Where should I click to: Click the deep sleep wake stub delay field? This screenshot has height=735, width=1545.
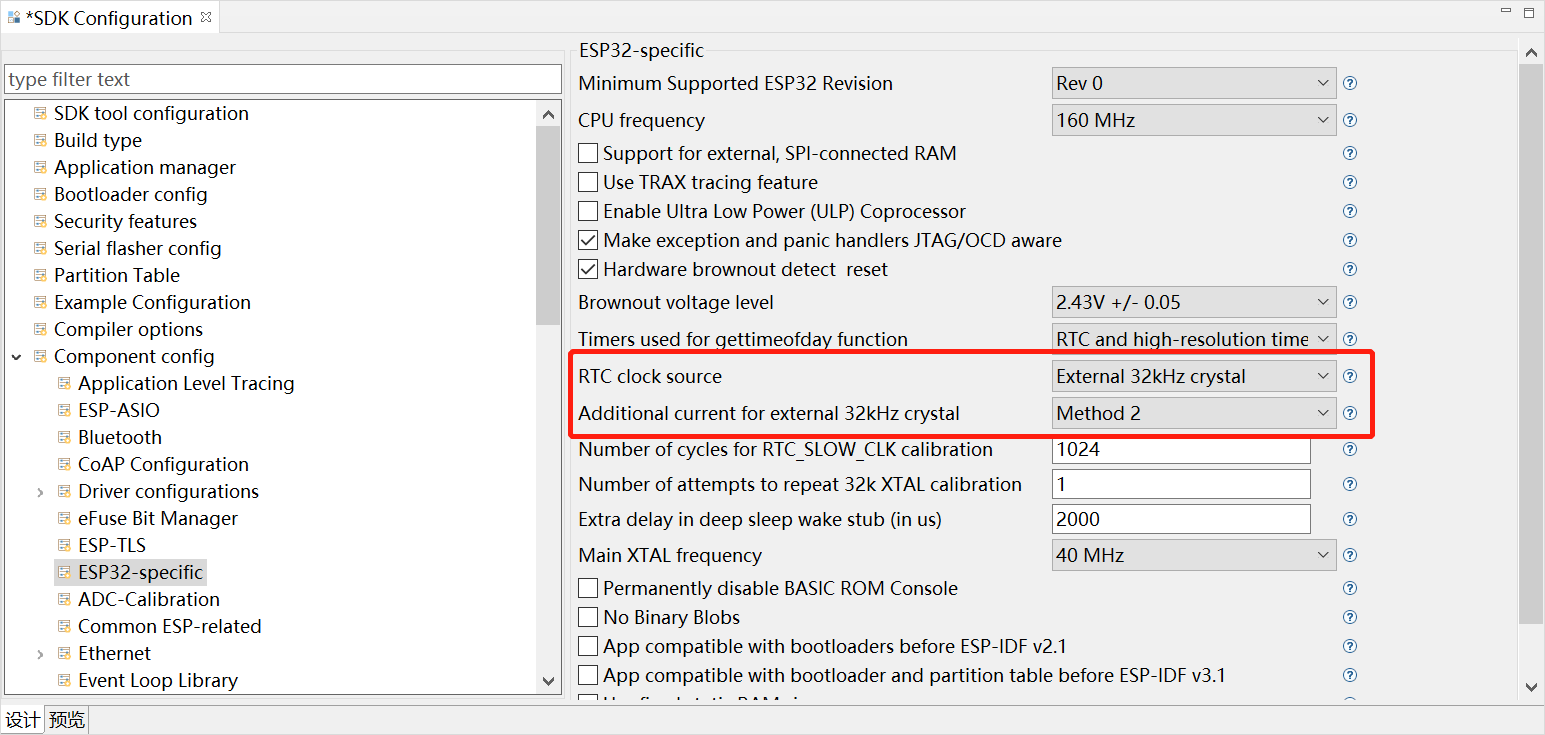[1181, 519]
